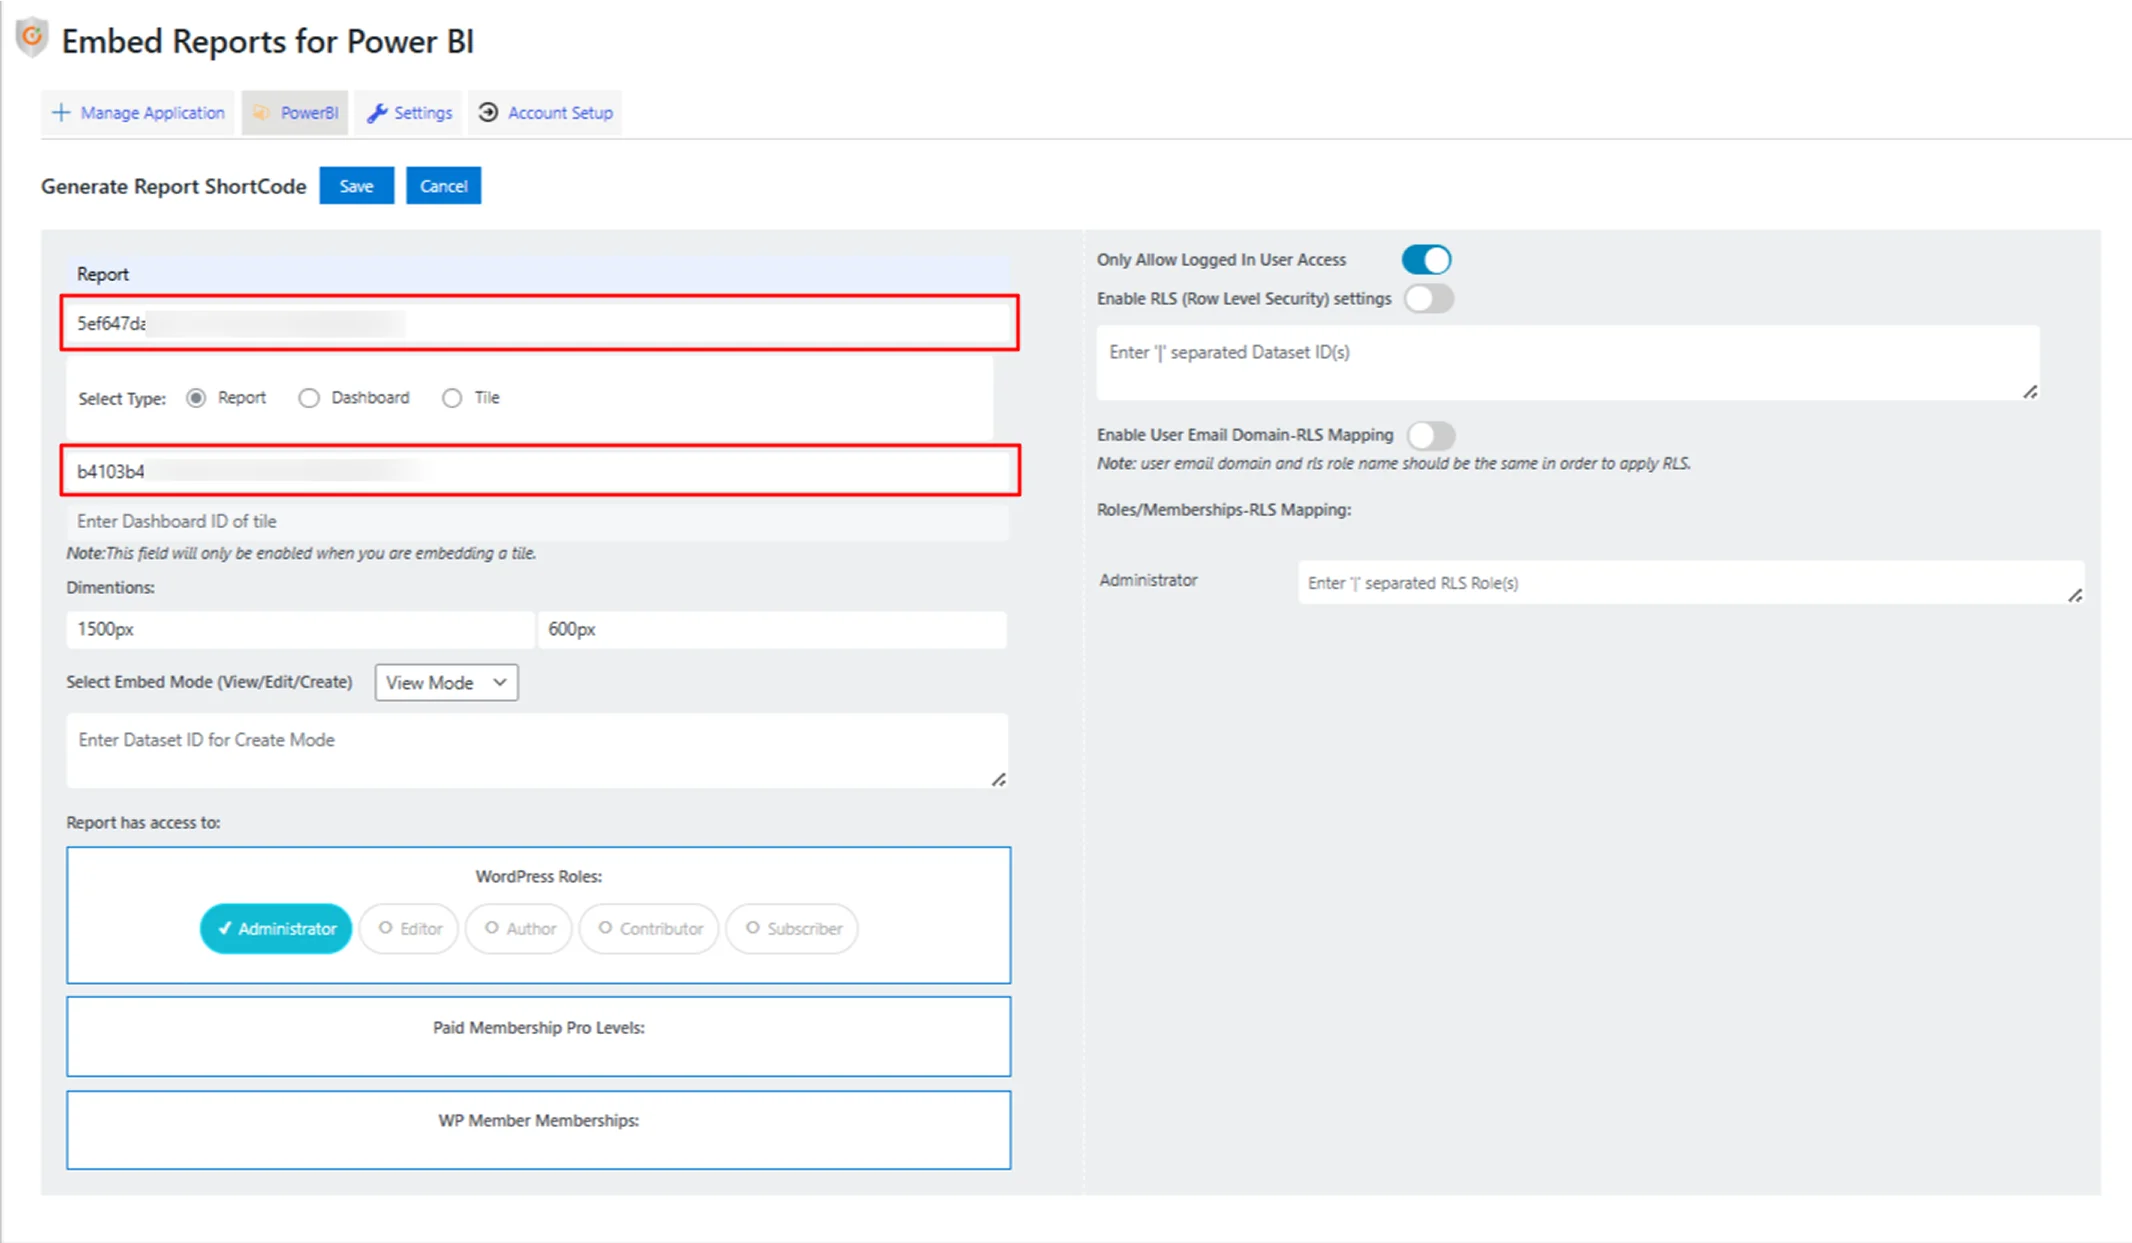Select the Contributor role chip
The width and height of the screenshot is (2132, 1243).
click(649, 929)
